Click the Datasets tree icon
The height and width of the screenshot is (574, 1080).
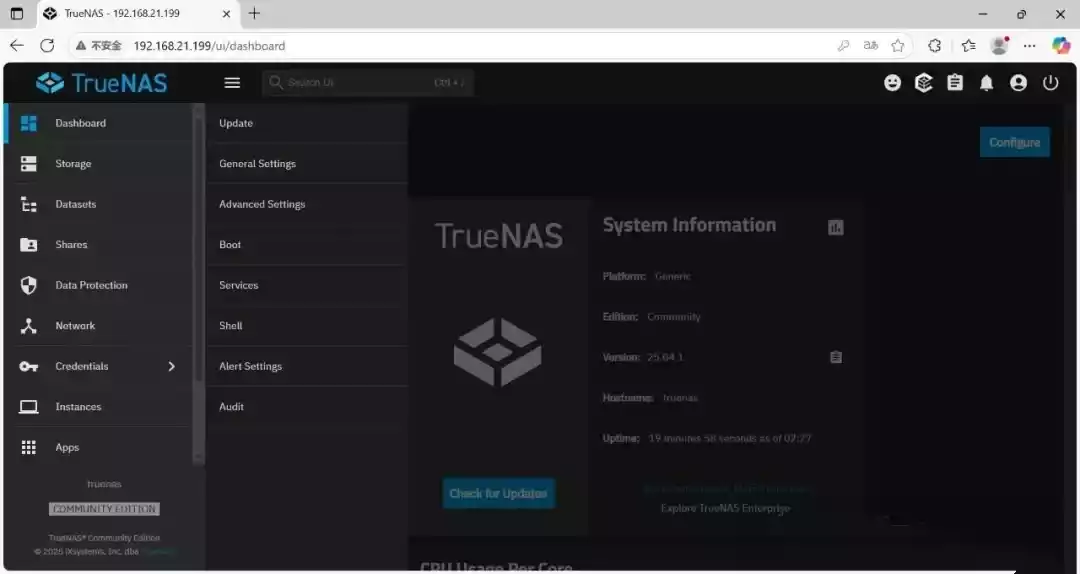28,205
